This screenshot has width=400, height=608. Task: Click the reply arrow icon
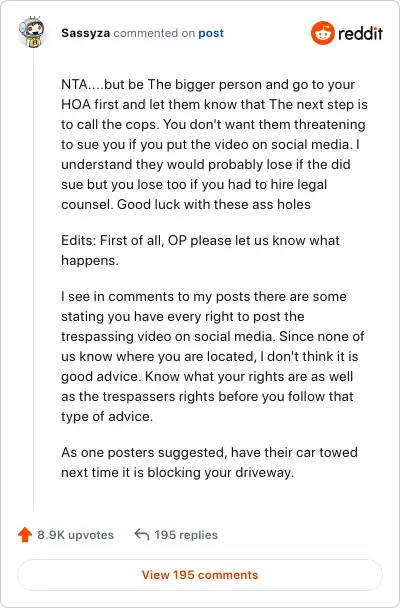coord(142,534)
